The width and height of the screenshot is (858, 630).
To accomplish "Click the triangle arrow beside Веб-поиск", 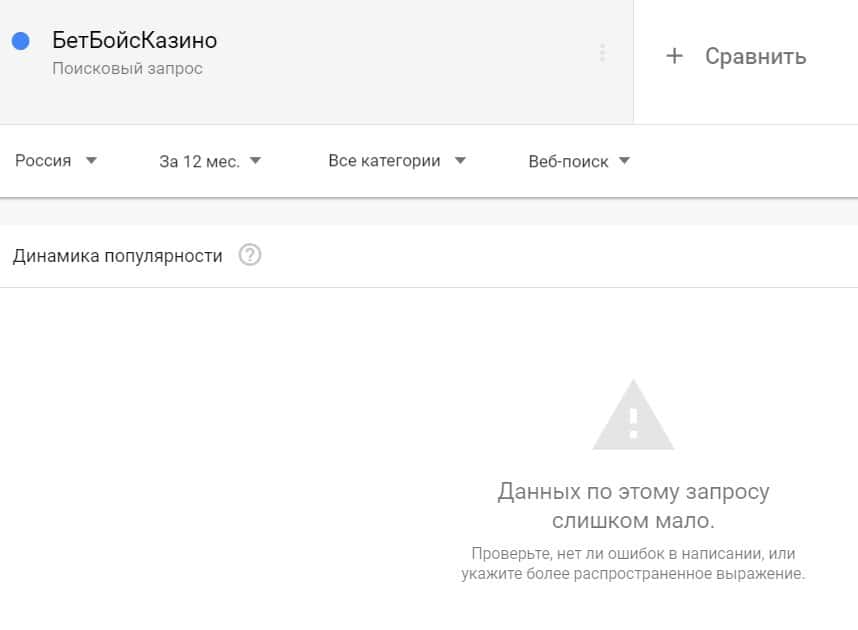I will [x=624, y=160].
